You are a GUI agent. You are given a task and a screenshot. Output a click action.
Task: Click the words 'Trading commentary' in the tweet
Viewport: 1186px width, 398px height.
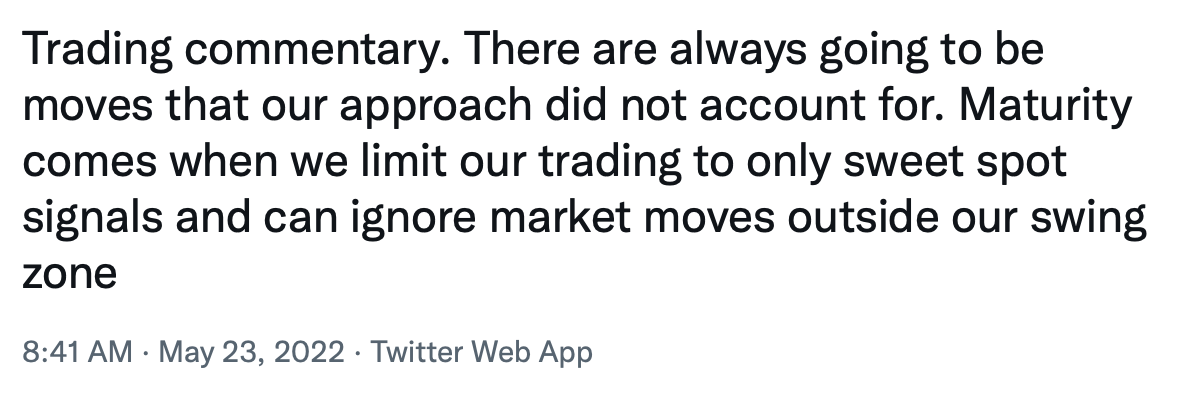pyautogui.click(x=235, y=50)
